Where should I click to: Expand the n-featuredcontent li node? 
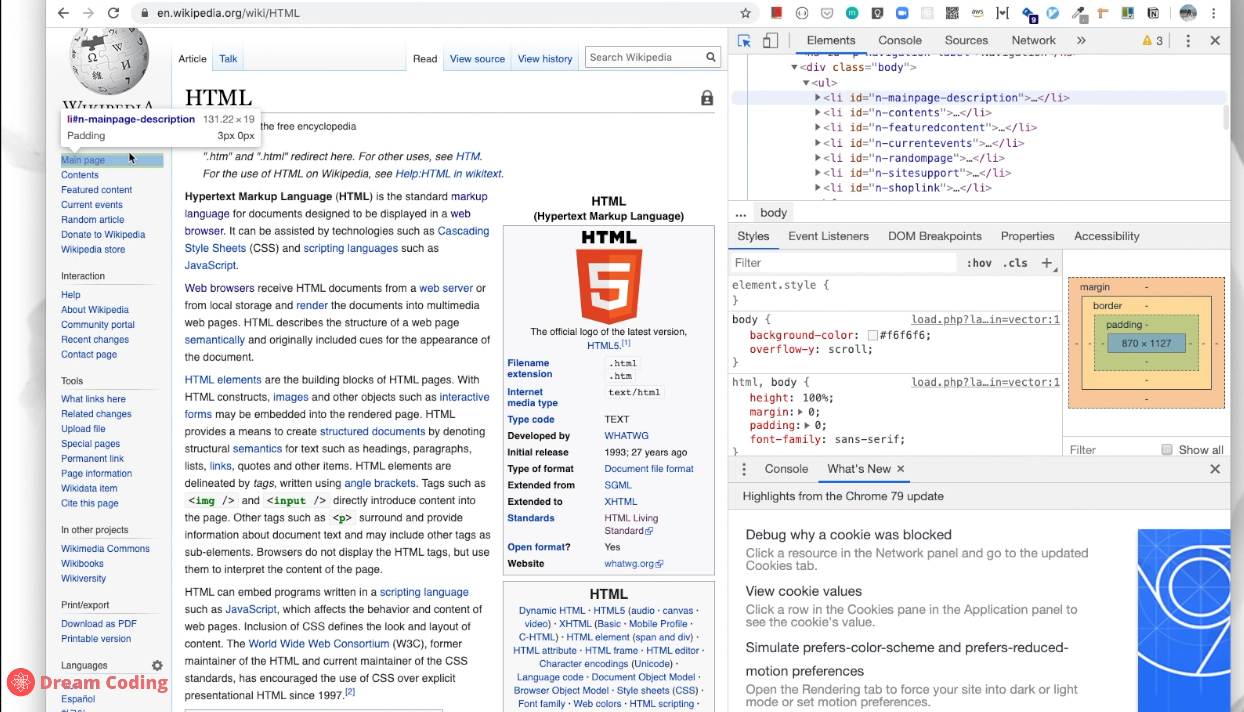point(817,128)
